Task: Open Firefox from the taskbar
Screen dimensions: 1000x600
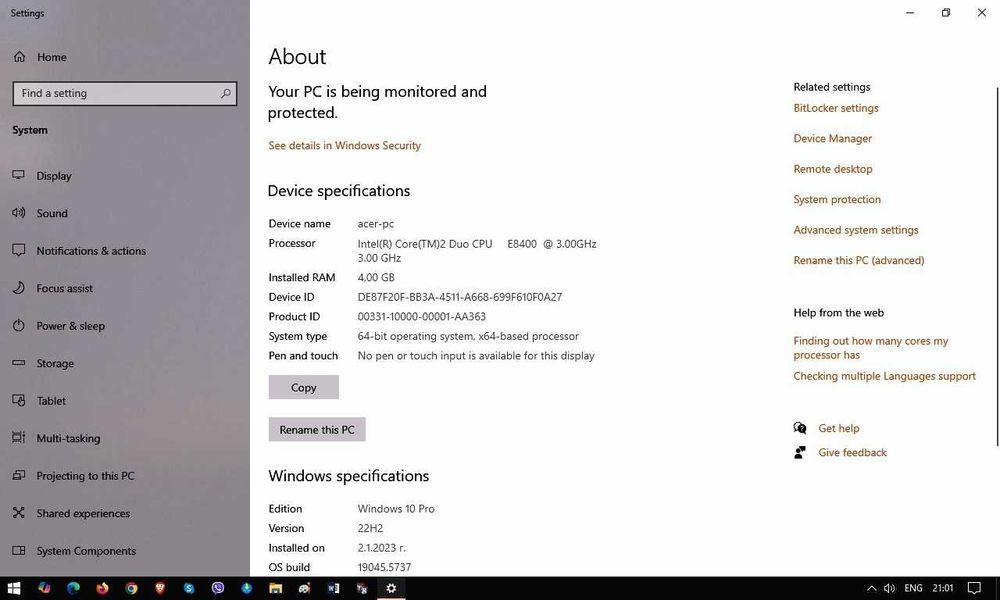Action: pyautogui.click(x=102, y=588)
